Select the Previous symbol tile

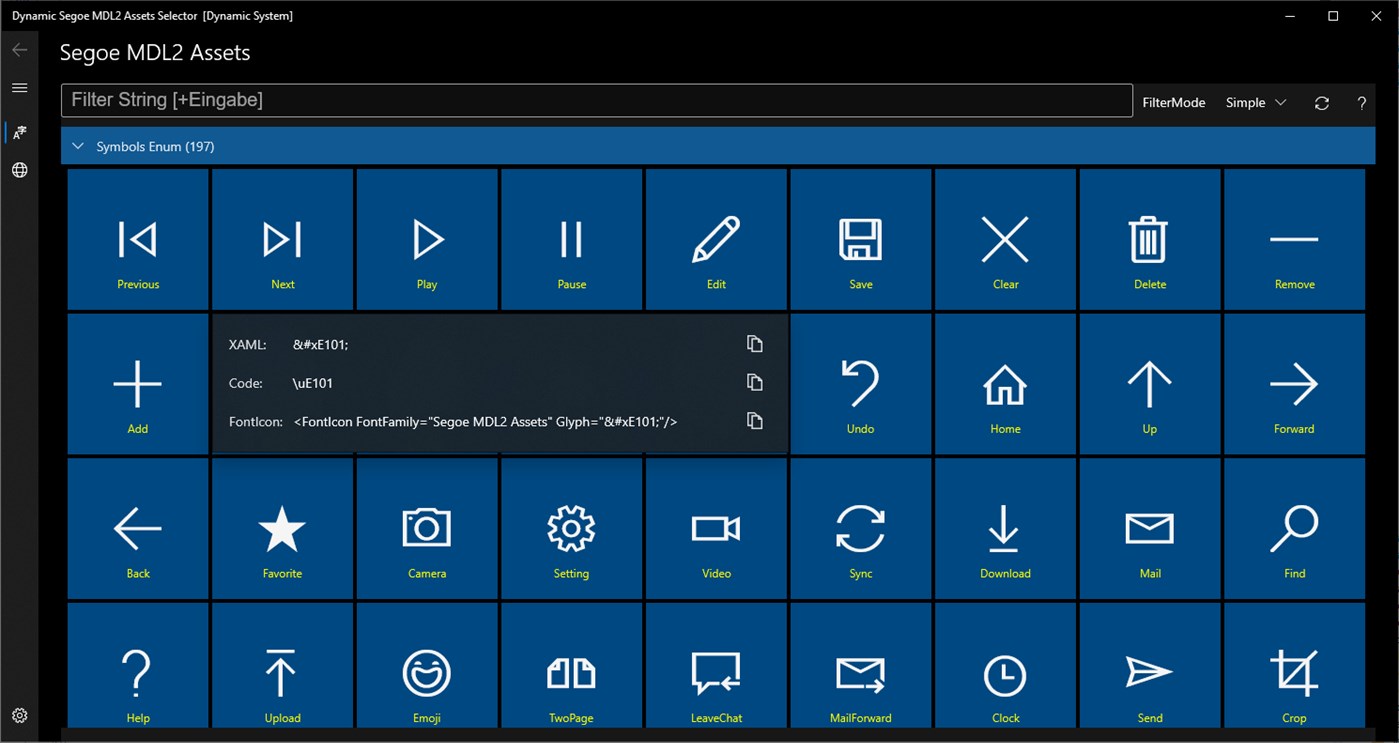[138, 239]
